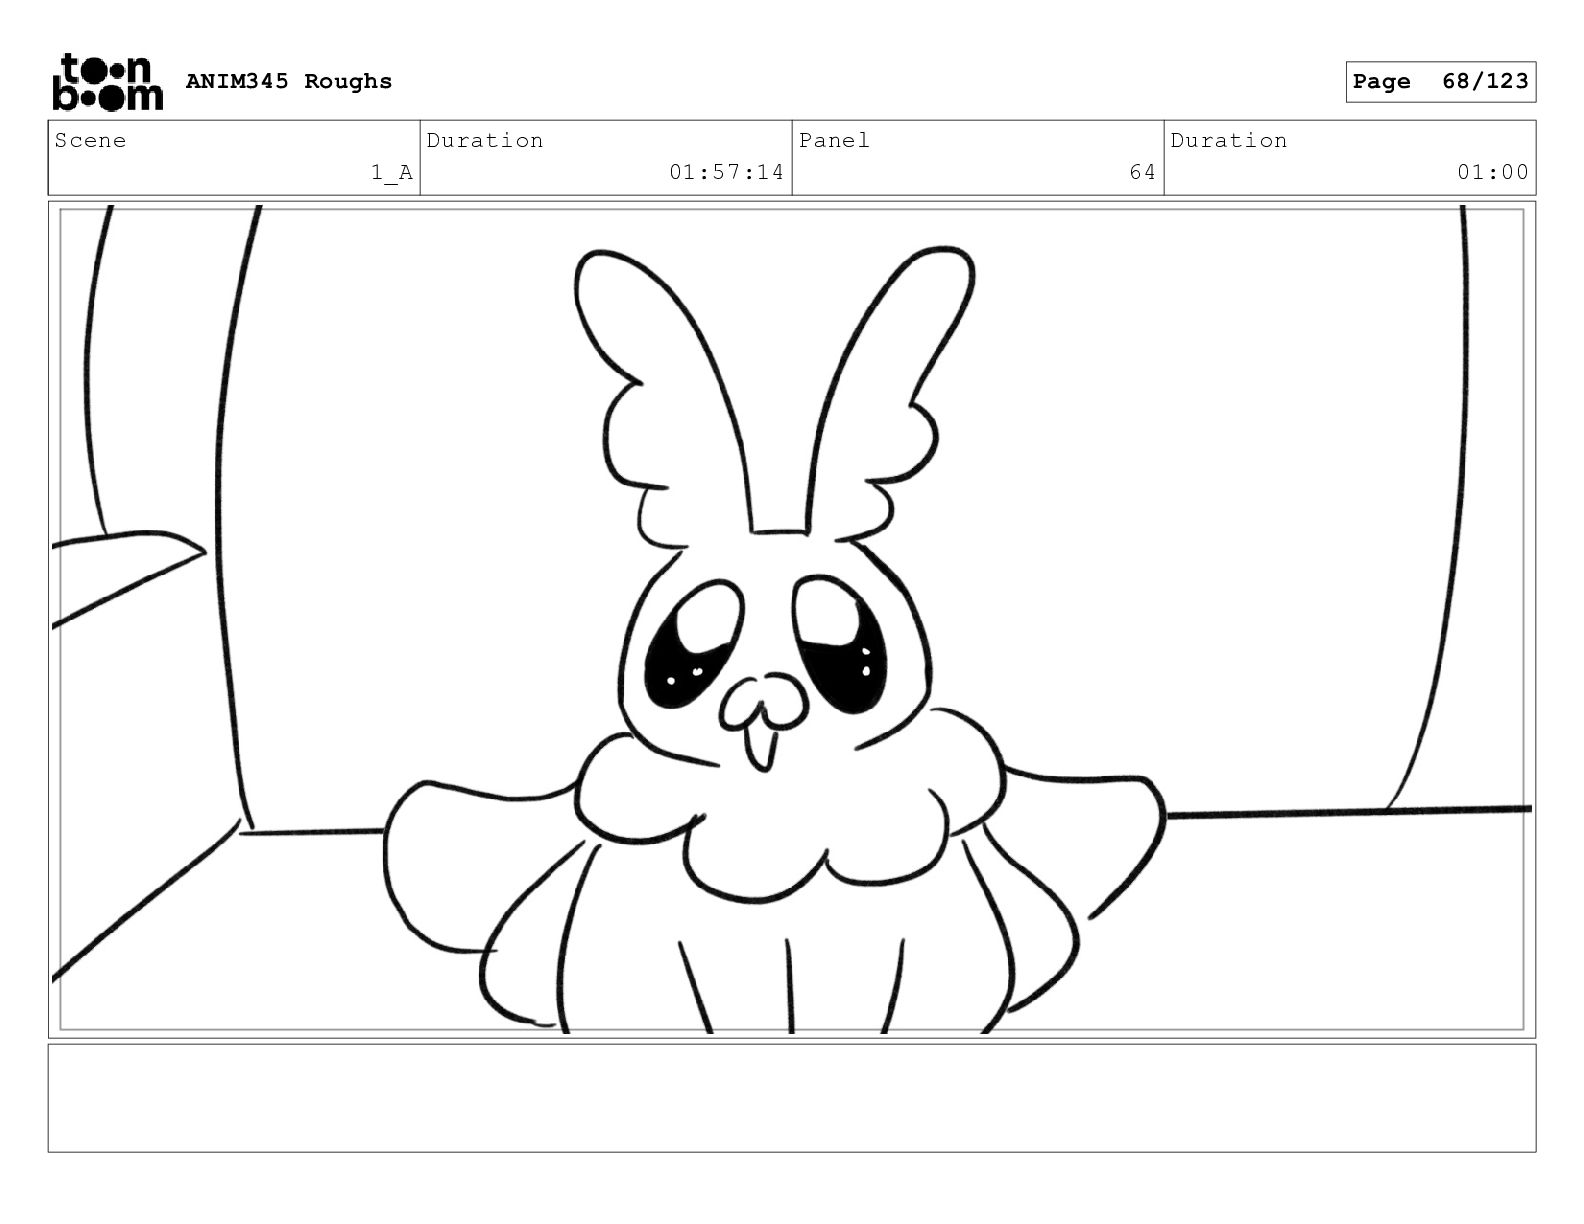Click the 'Scene' header label

pos(91,141)
